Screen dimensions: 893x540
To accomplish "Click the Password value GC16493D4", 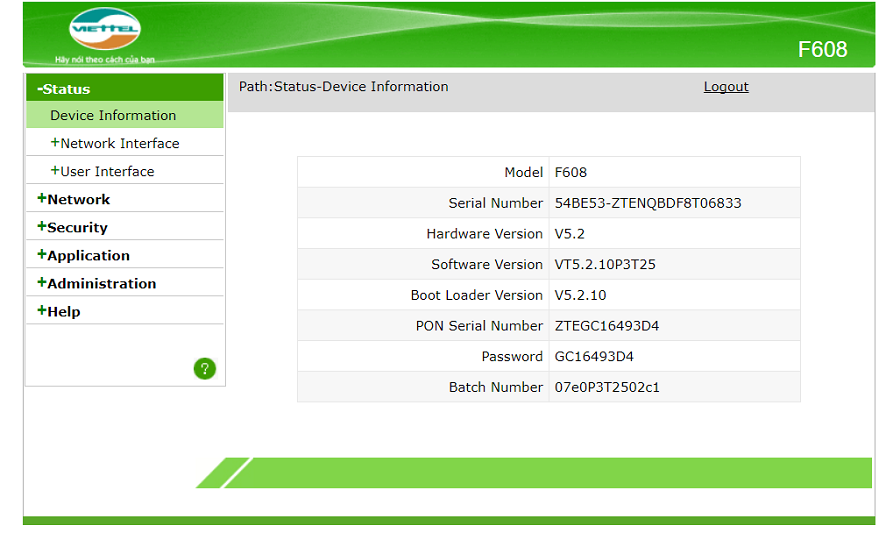I will click(594, 357).
